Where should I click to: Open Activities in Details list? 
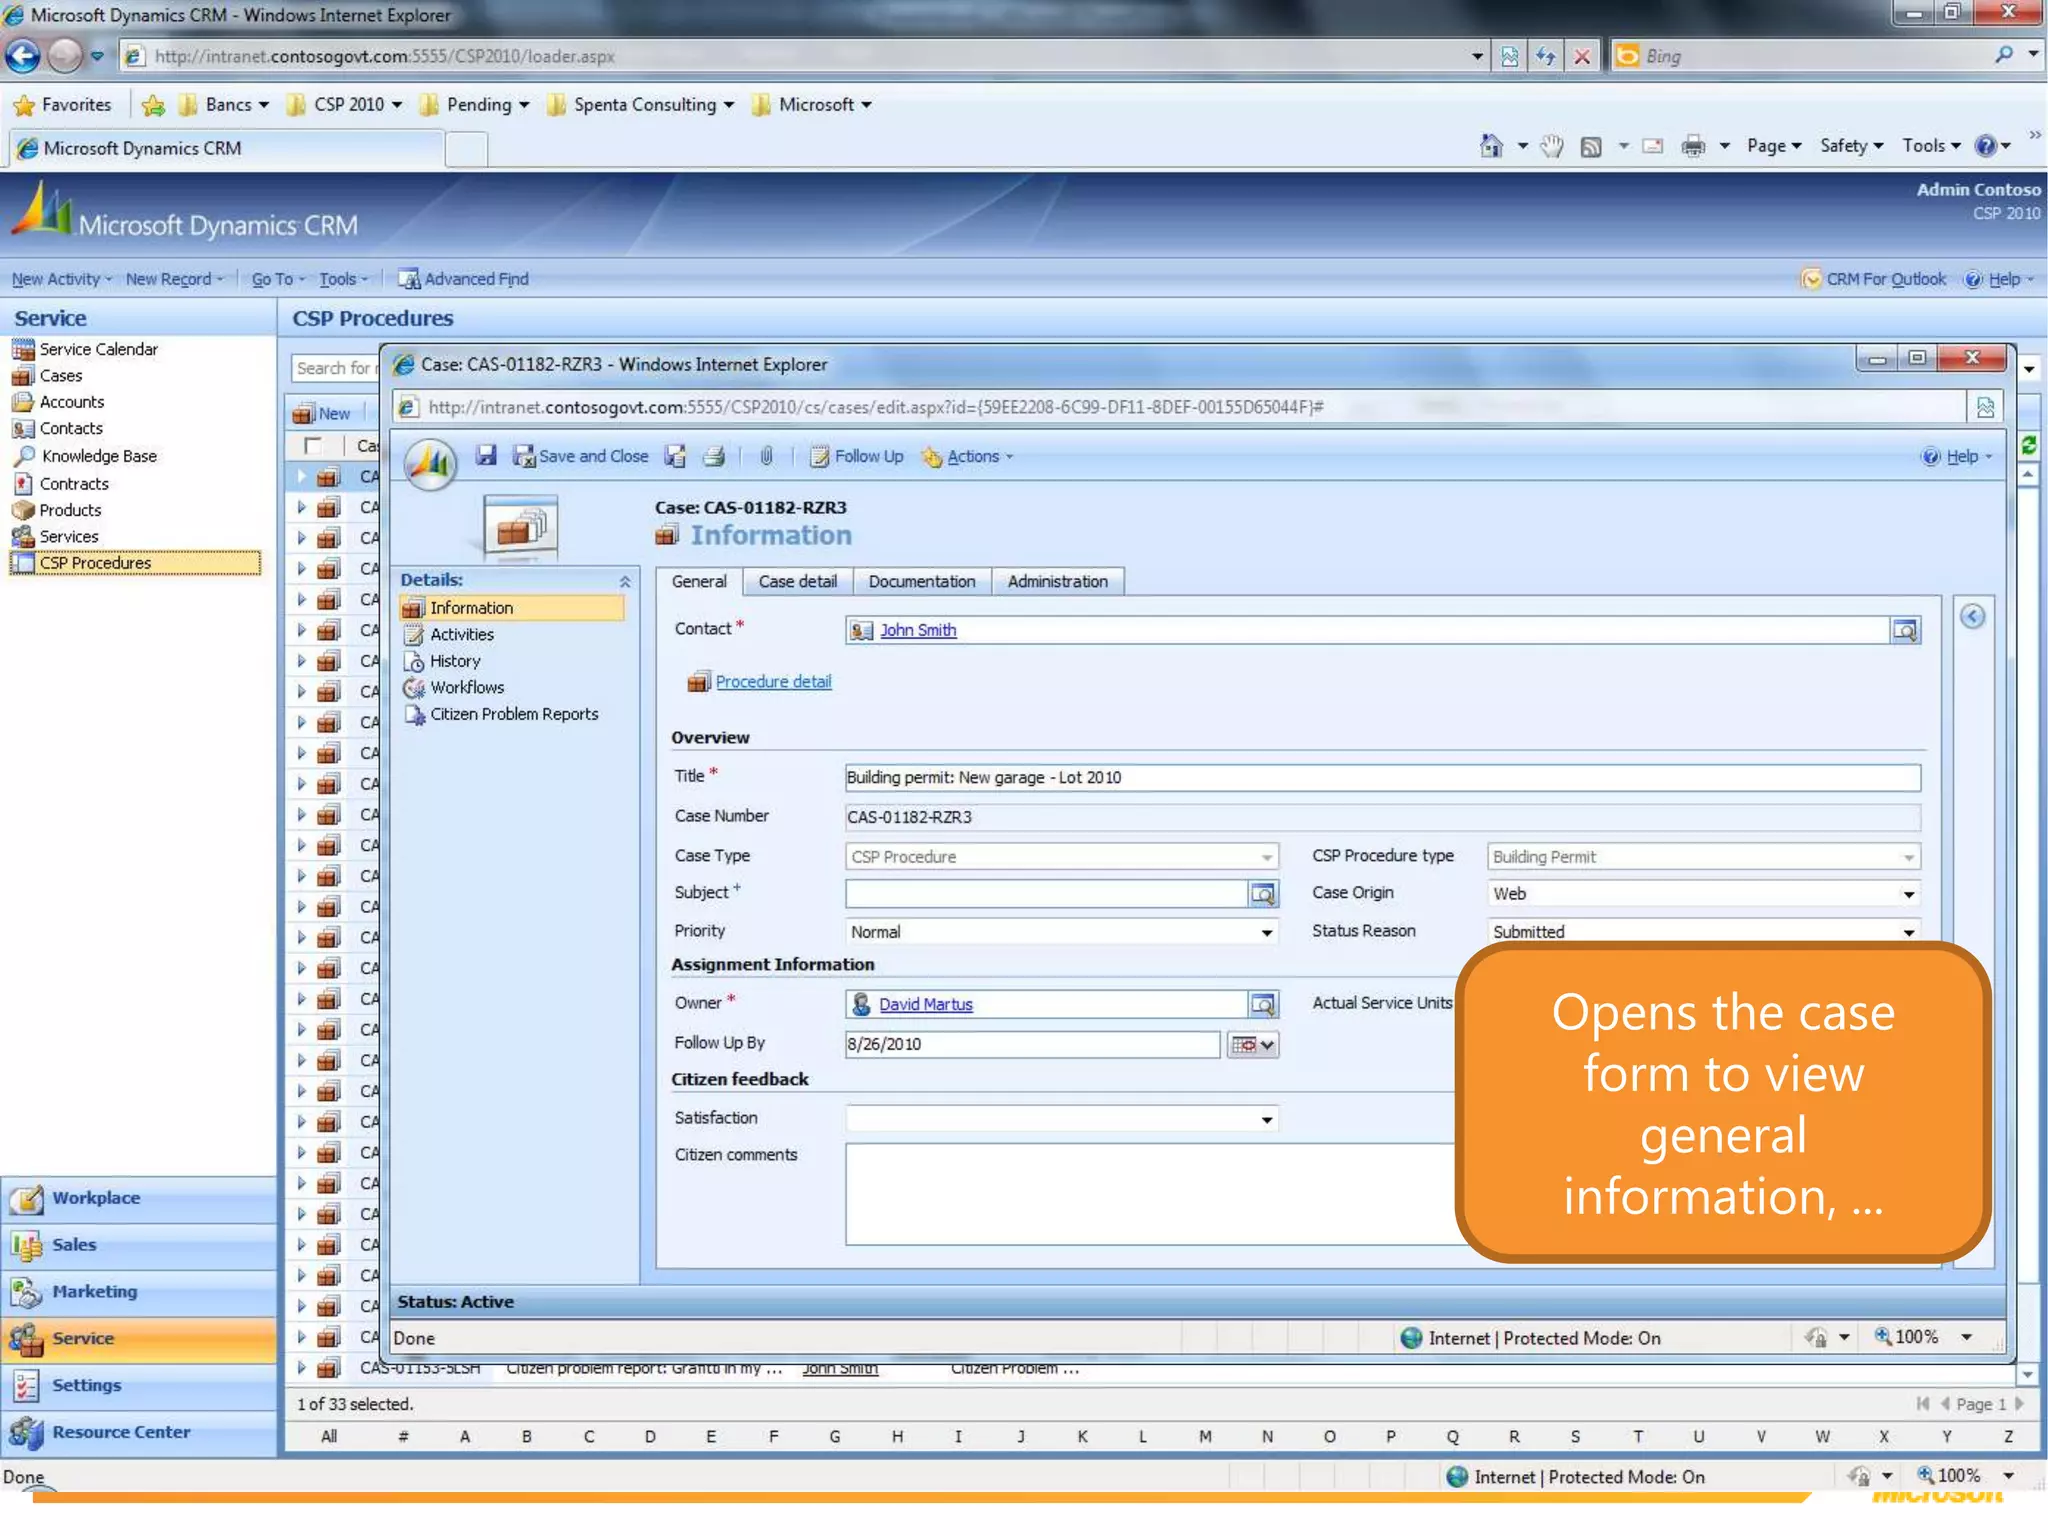coord(461,635)
